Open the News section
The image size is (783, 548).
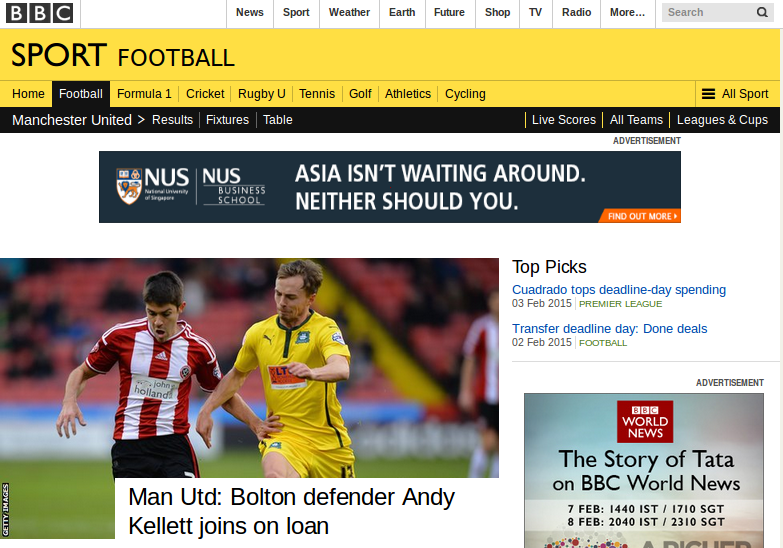click(250, 12)
